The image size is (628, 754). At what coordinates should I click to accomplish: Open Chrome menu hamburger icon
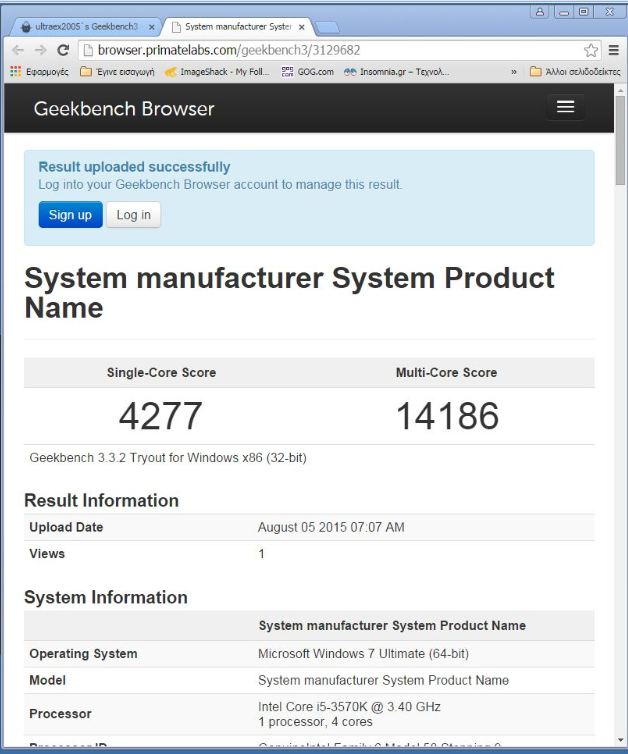pyautogui.click(x=614, y=50)
